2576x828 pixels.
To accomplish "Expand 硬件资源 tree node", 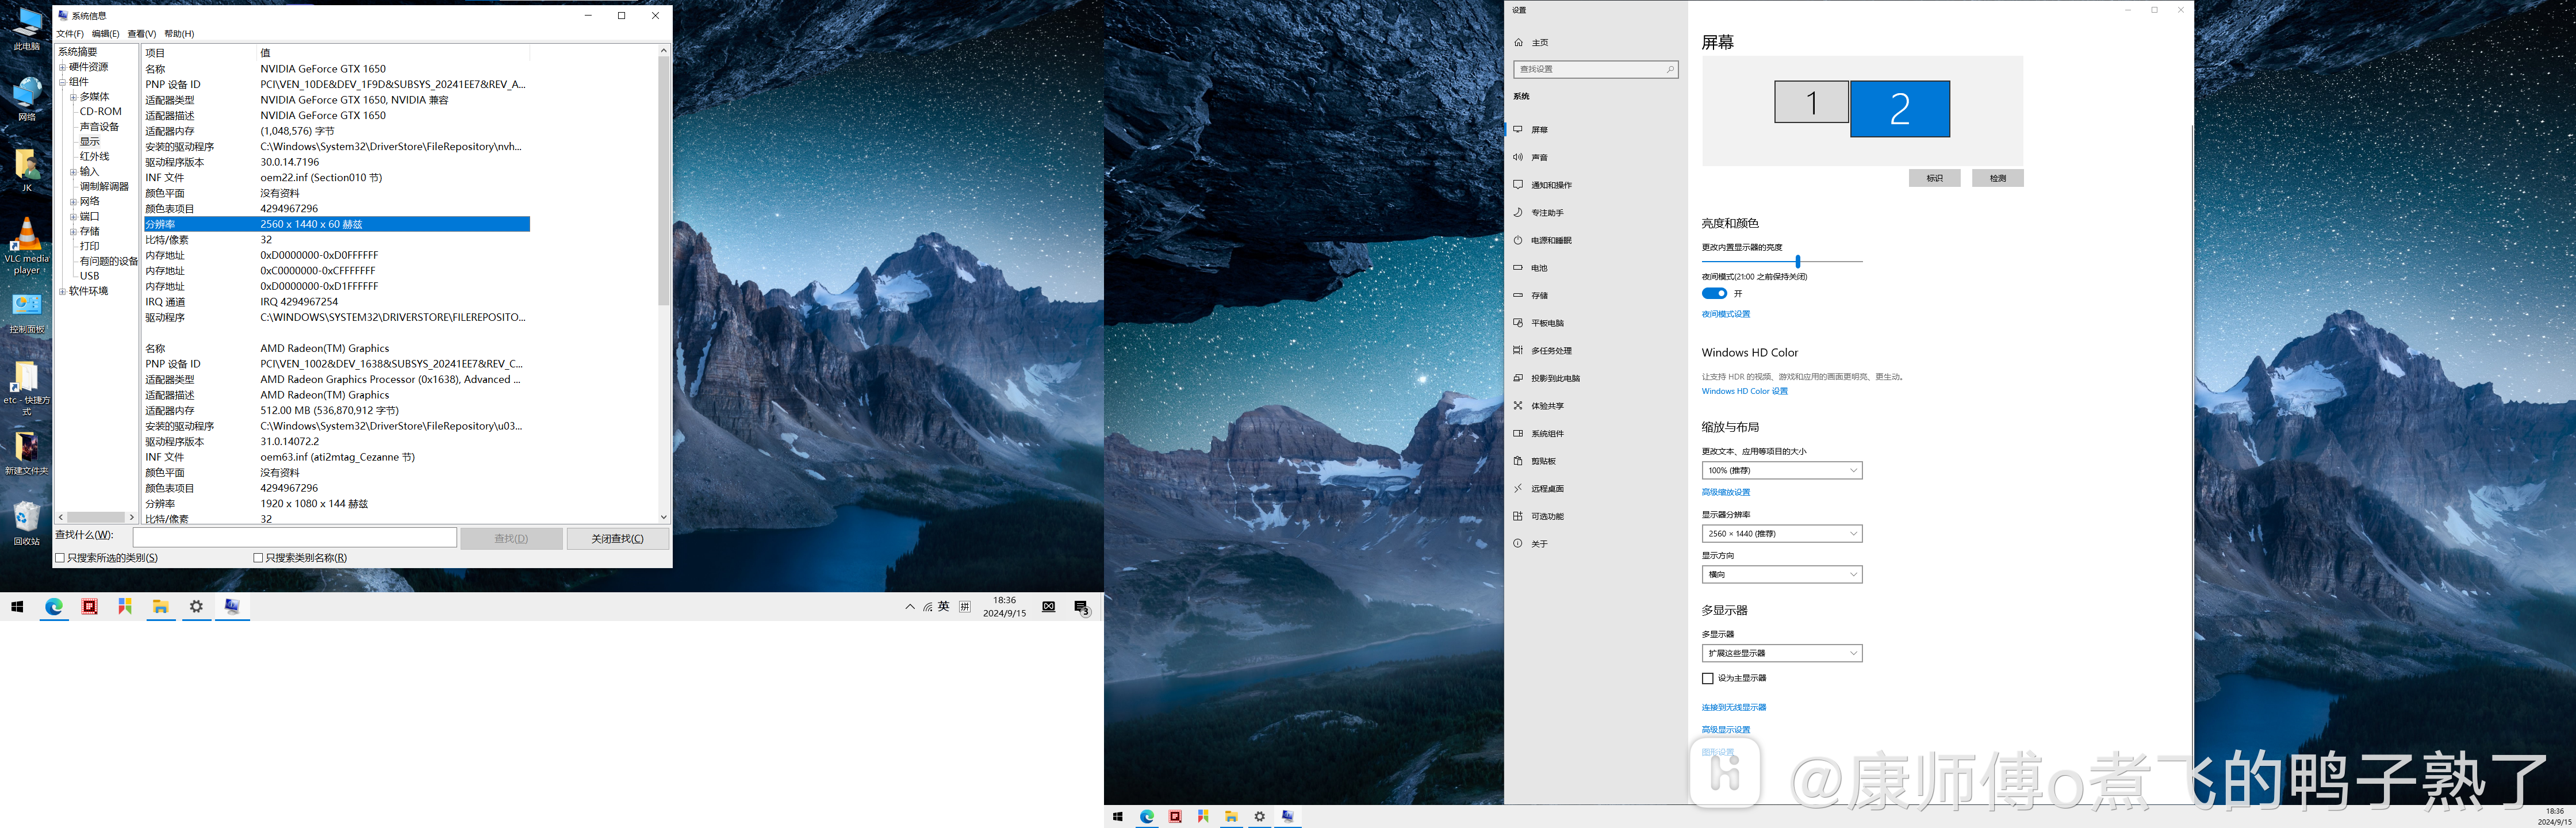I will pos(62,67).
